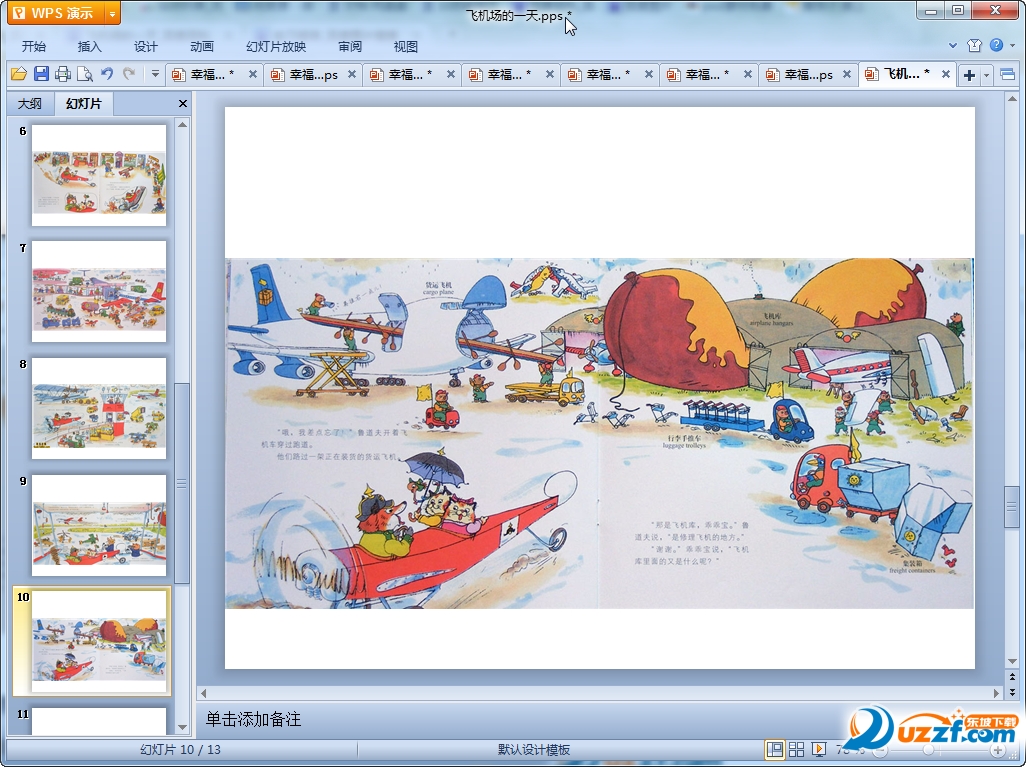Expand the quick access toolbar customize dropdown
The width and height of the screenshot is (1026, 767).
pyautogui.click(x=155, y=74)
